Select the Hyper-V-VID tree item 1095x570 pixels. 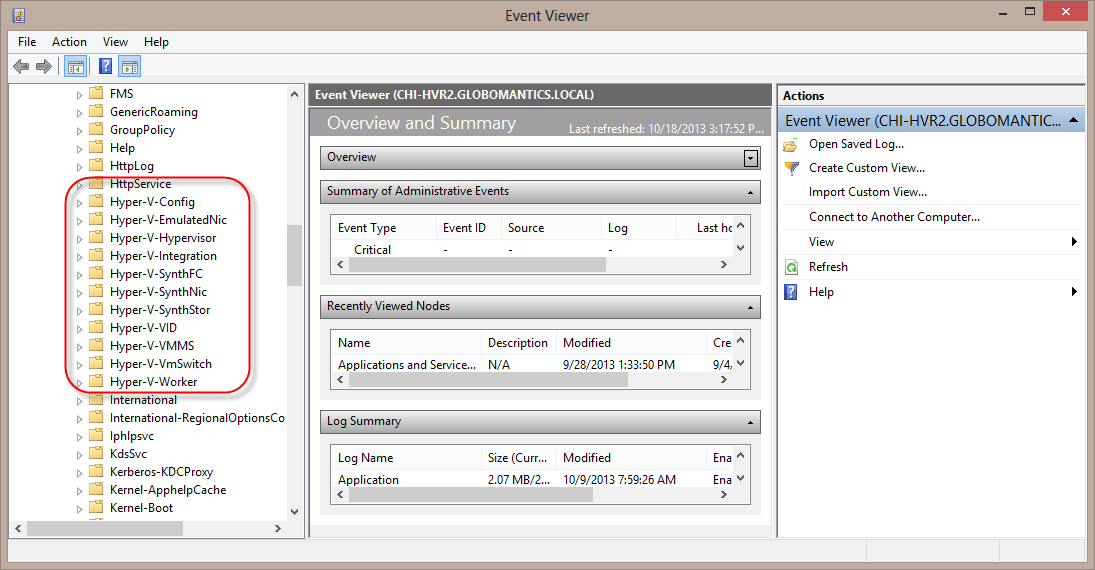[x=143, y=328]
